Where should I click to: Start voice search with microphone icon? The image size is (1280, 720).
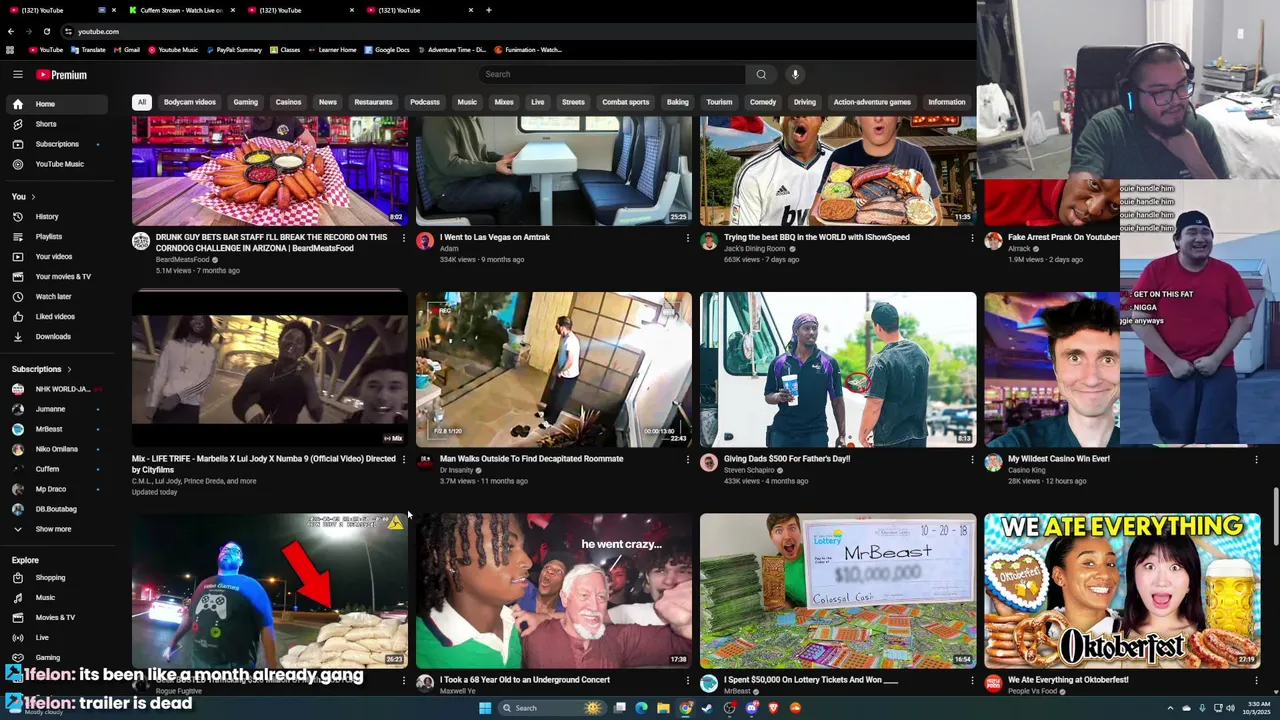[x=795, y=74]
